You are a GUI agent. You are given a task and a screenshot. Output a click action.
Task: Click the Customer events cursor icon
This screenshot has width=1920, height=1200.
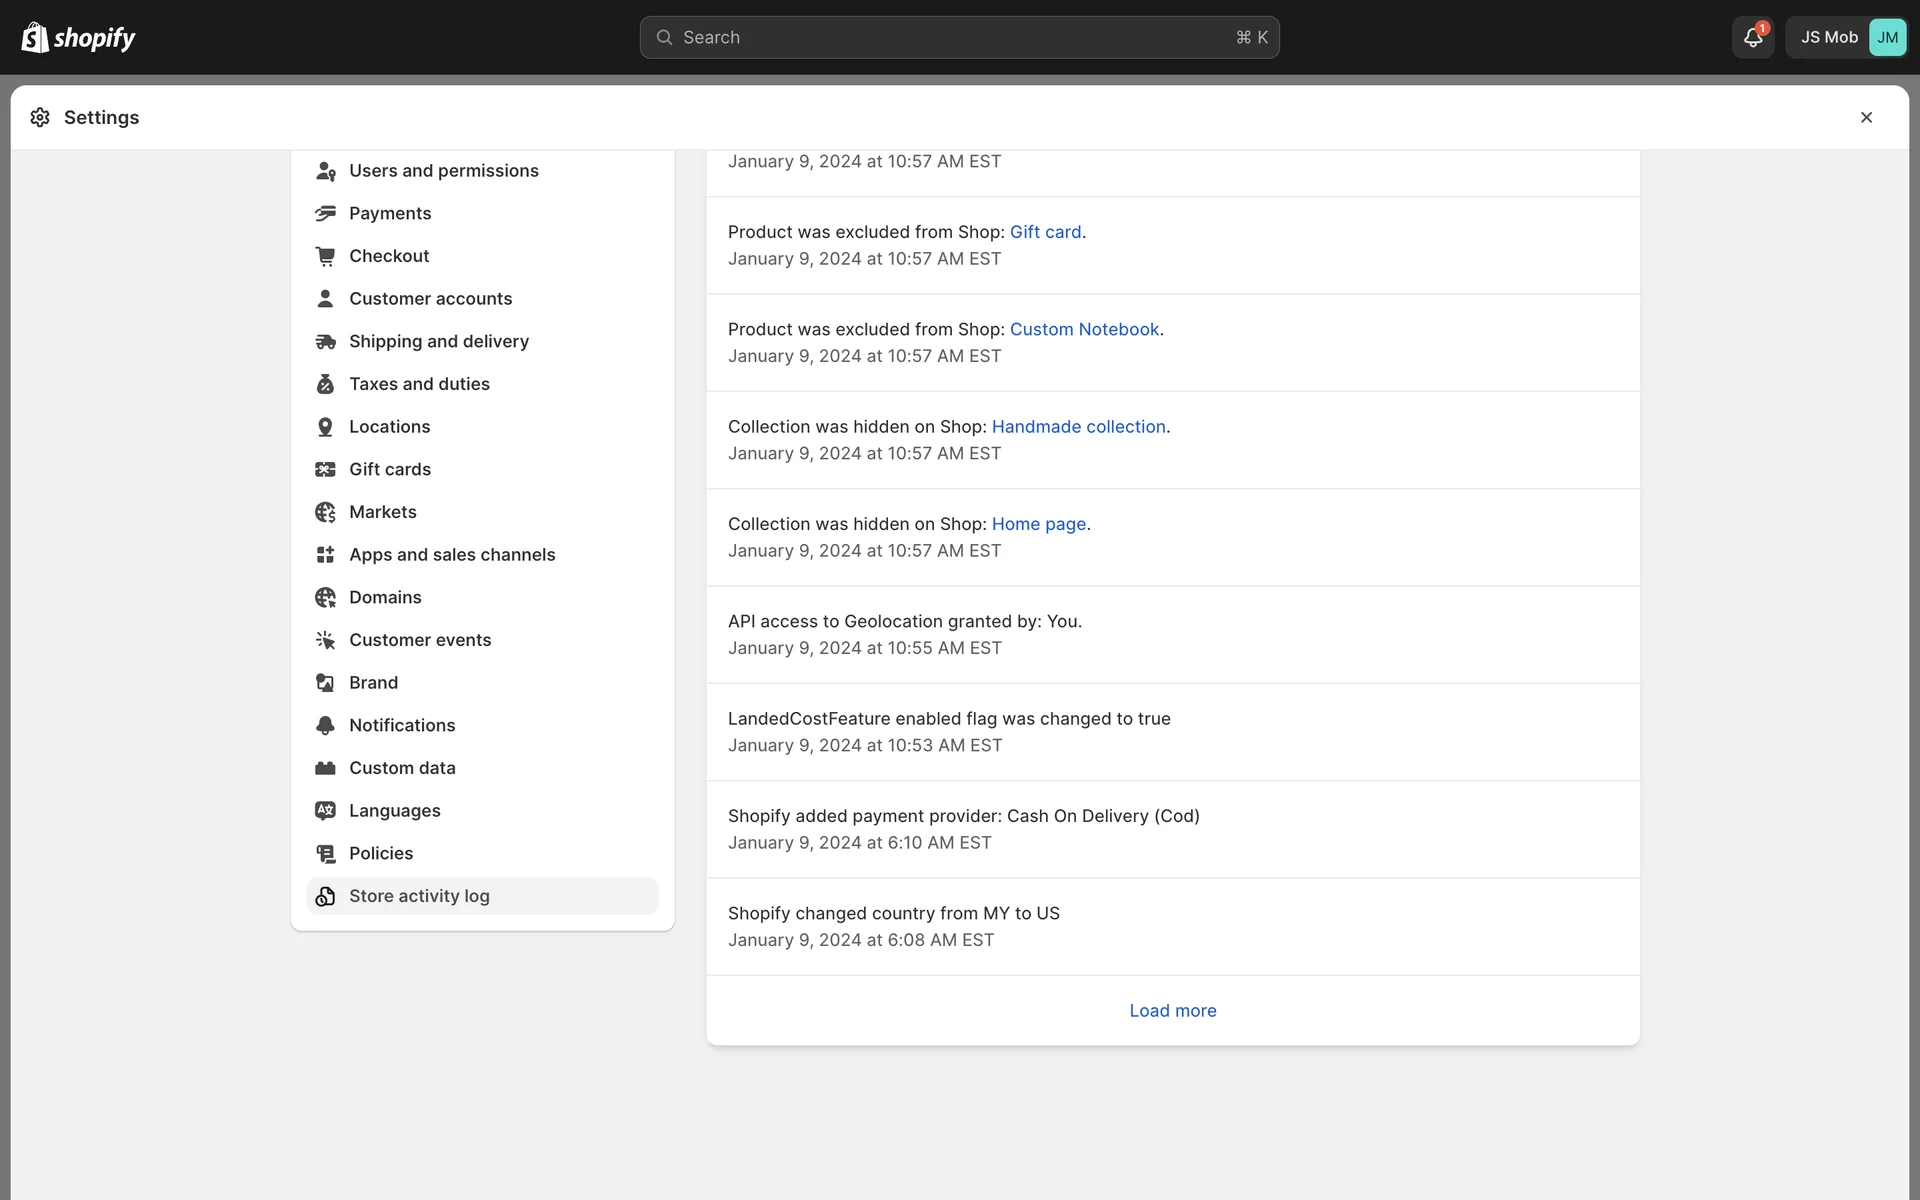pos(325,640)
